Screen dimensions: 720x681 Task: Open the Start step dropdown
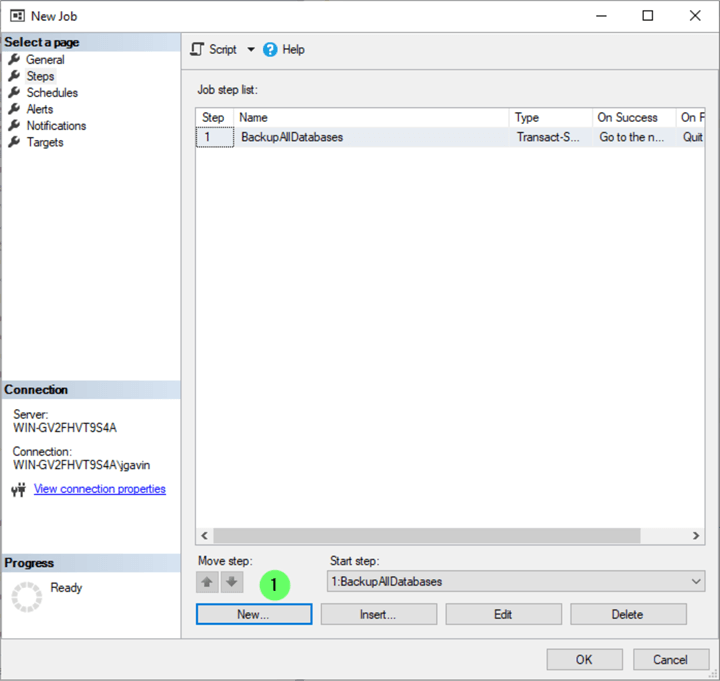point(516,581)
